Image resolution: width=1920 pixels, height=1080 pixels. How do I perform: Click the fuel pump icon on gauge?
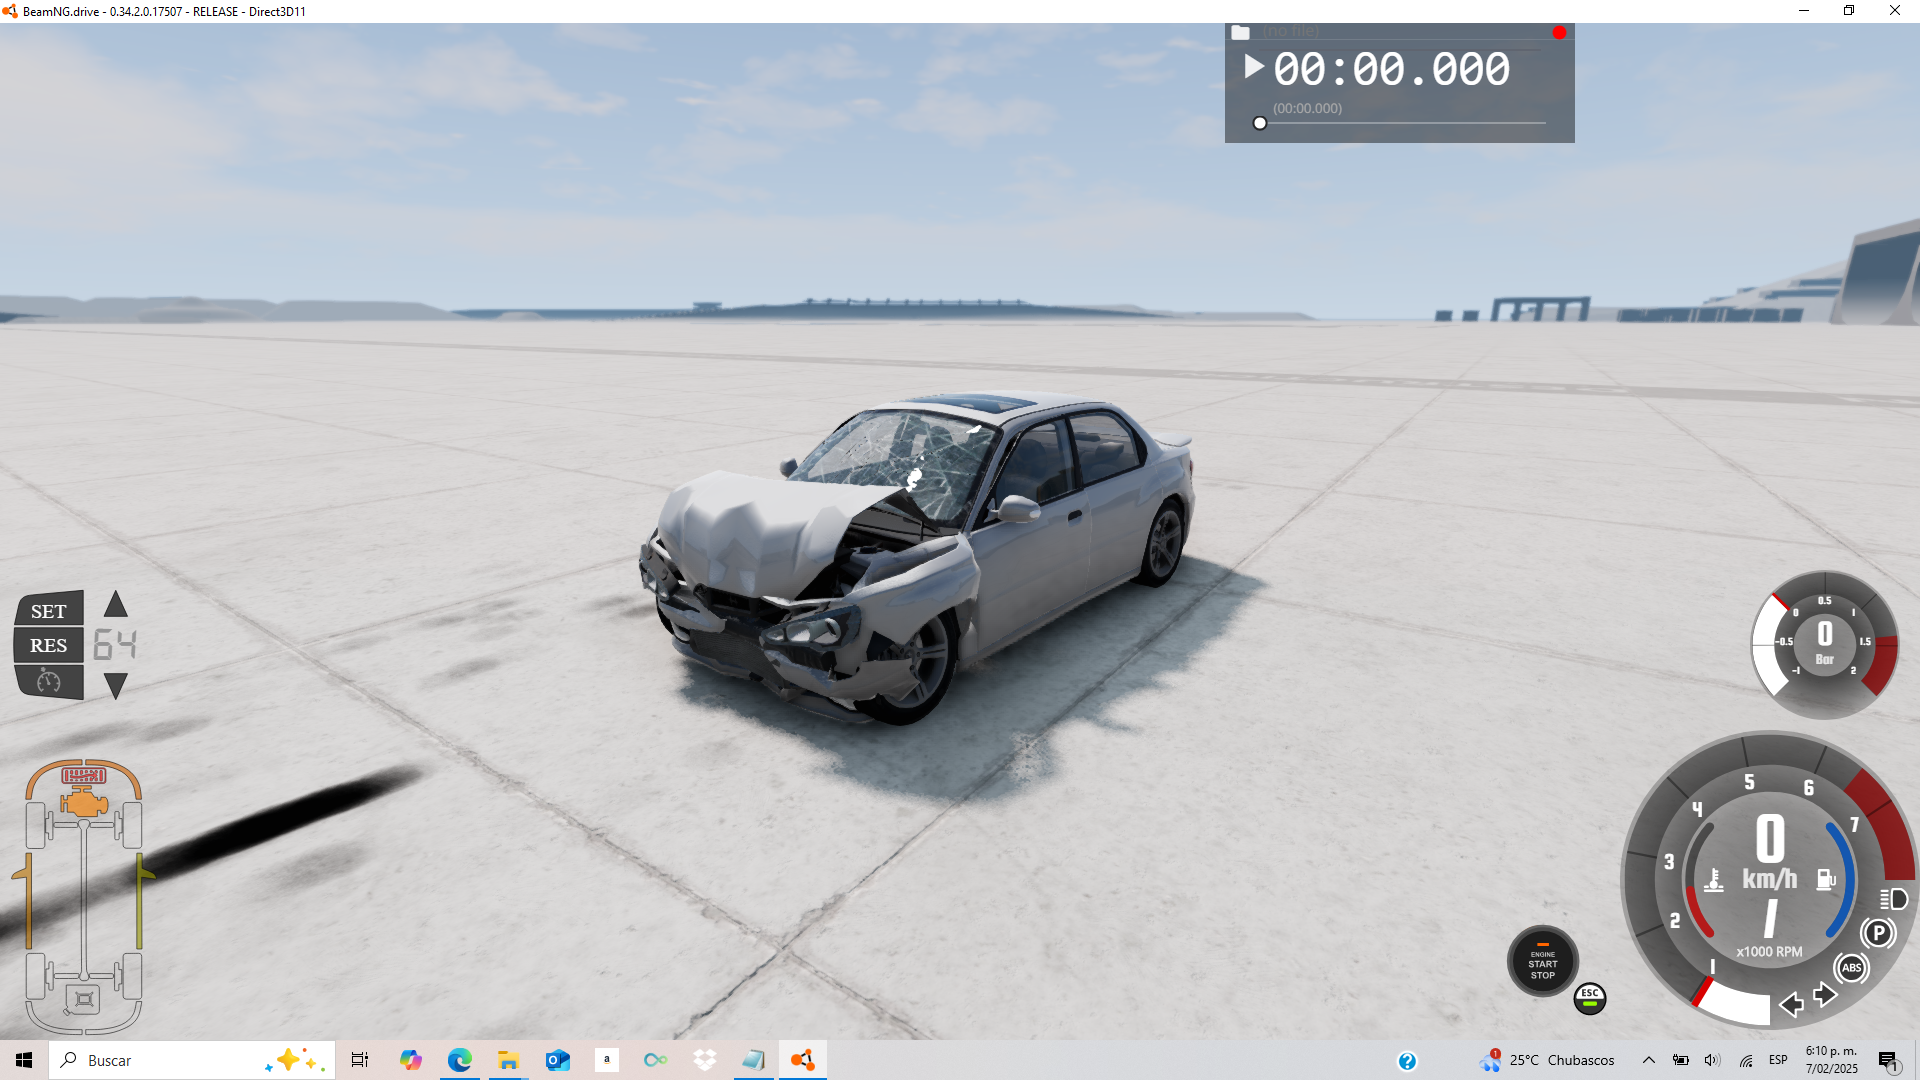[1826, 879]
